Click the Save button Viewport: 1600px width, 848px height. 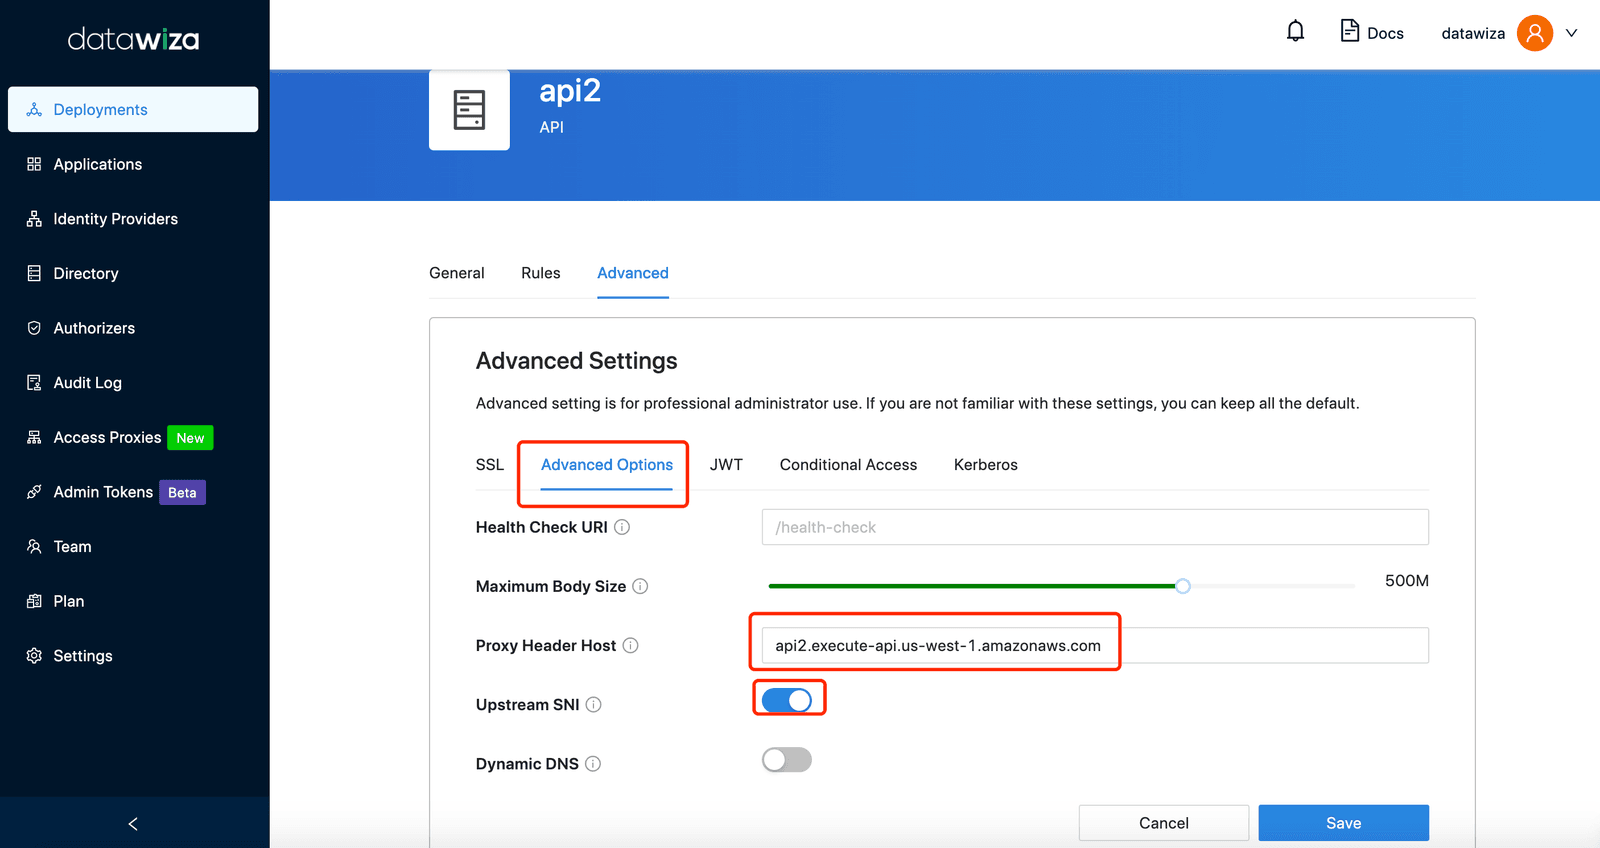click(1343, 823)
